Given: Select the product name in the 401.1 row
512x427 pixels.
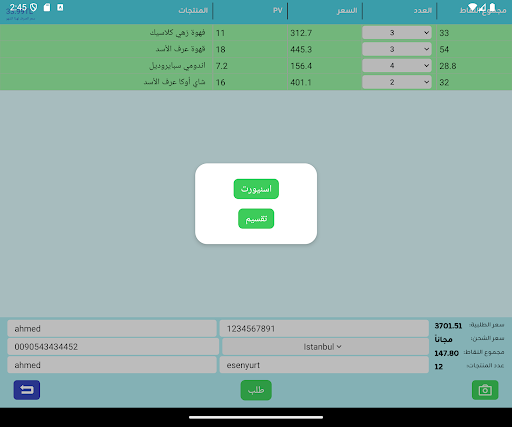Looking at the screenshot, I should click(x=174, y=82).
